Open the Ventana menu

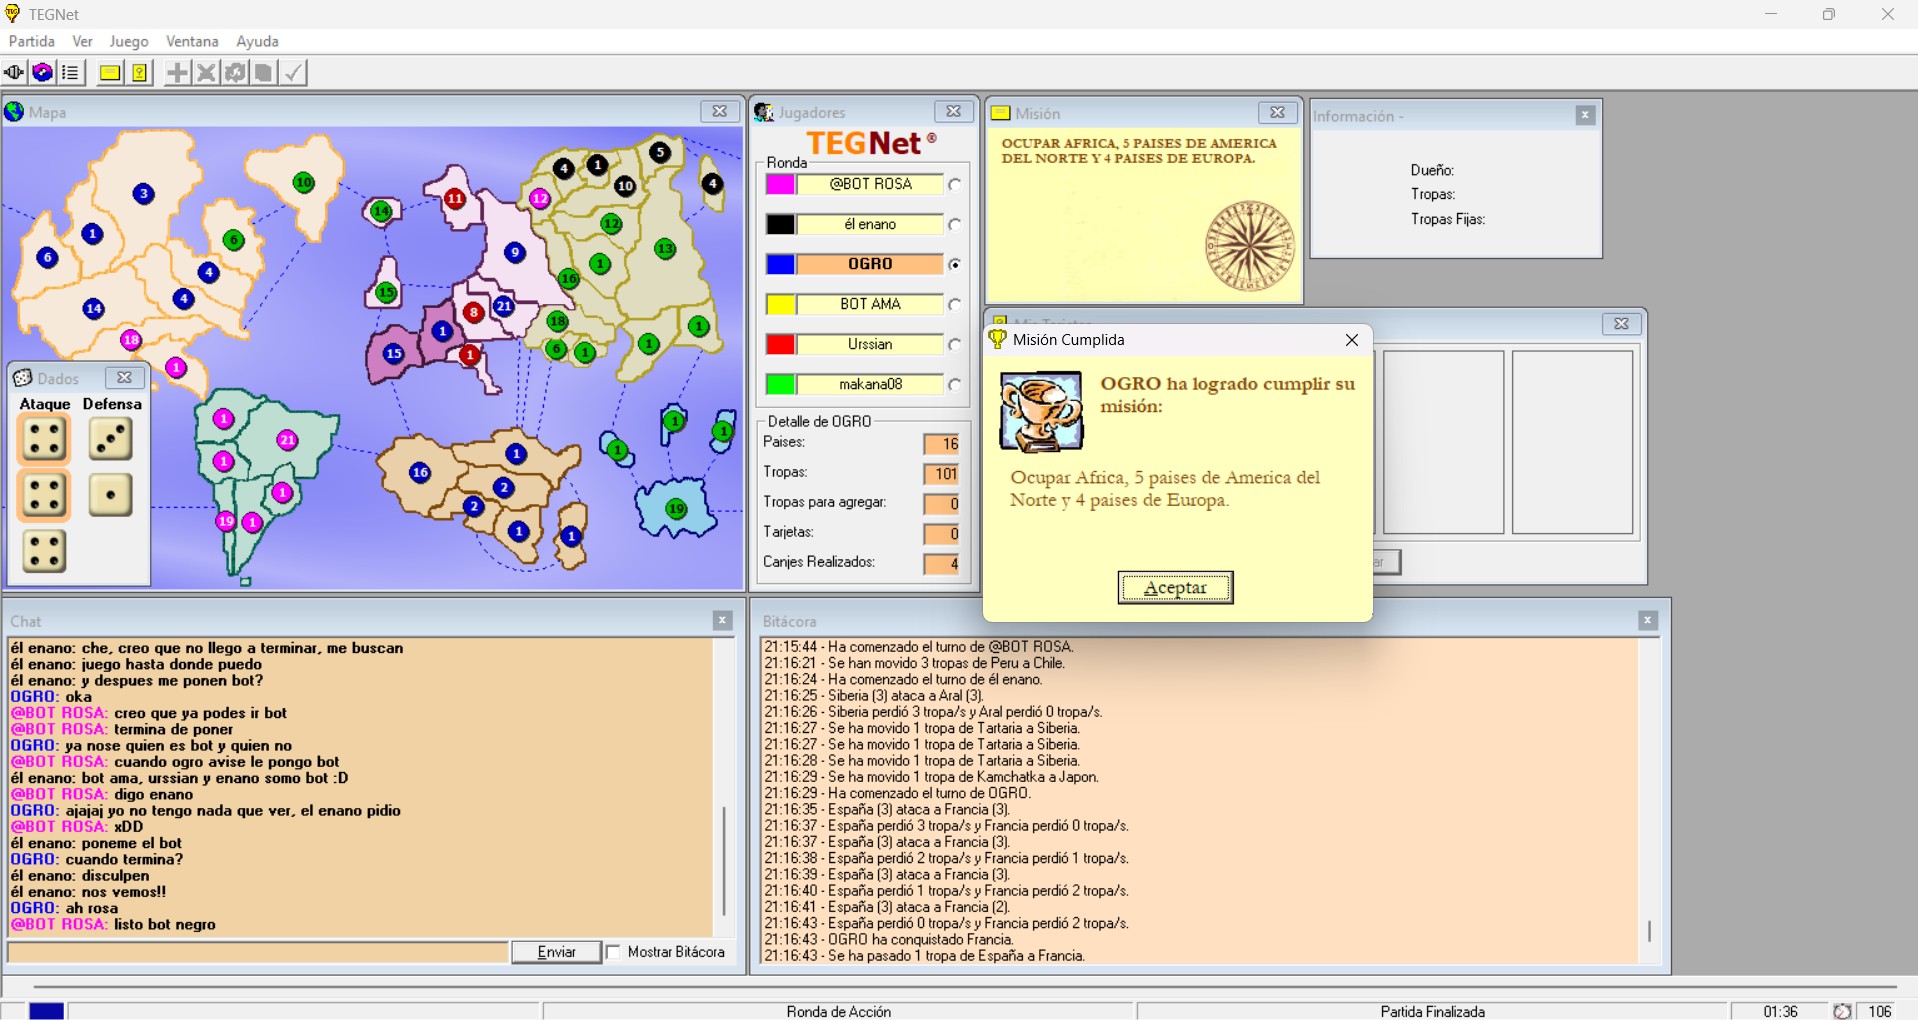pyautogui.click(x=192, y=41)
